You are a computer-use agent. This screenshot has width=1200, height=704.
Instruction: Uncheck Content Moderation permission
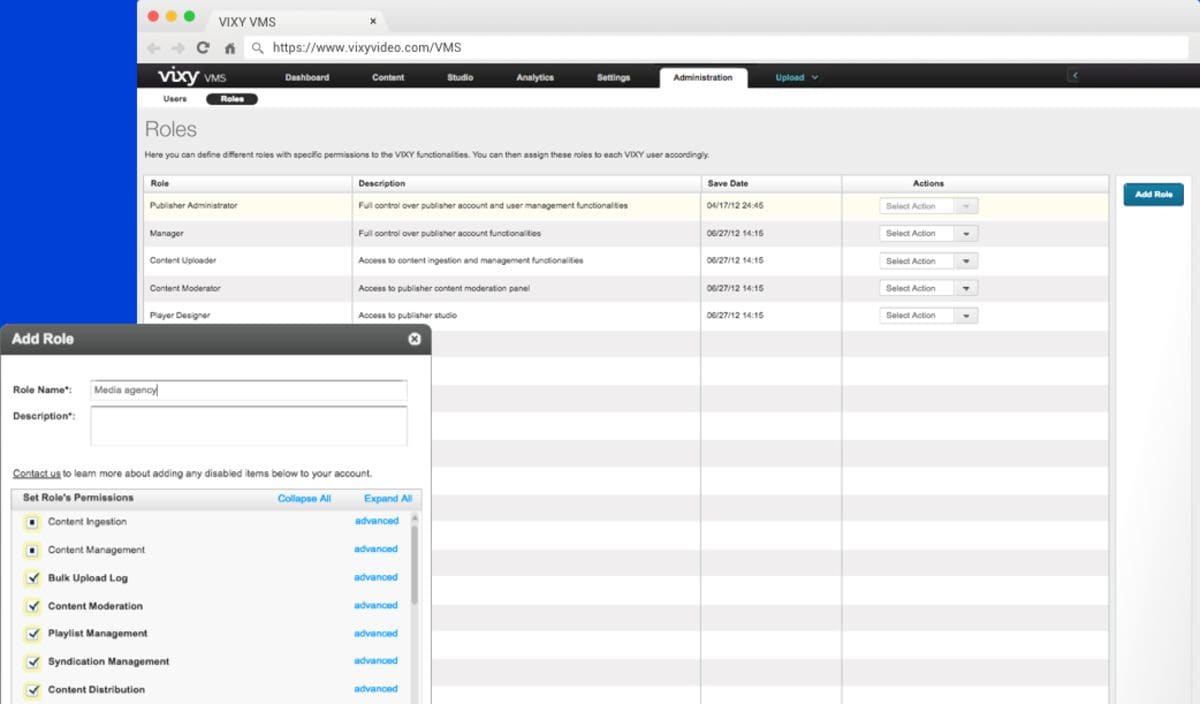click(x=32, y=606)
